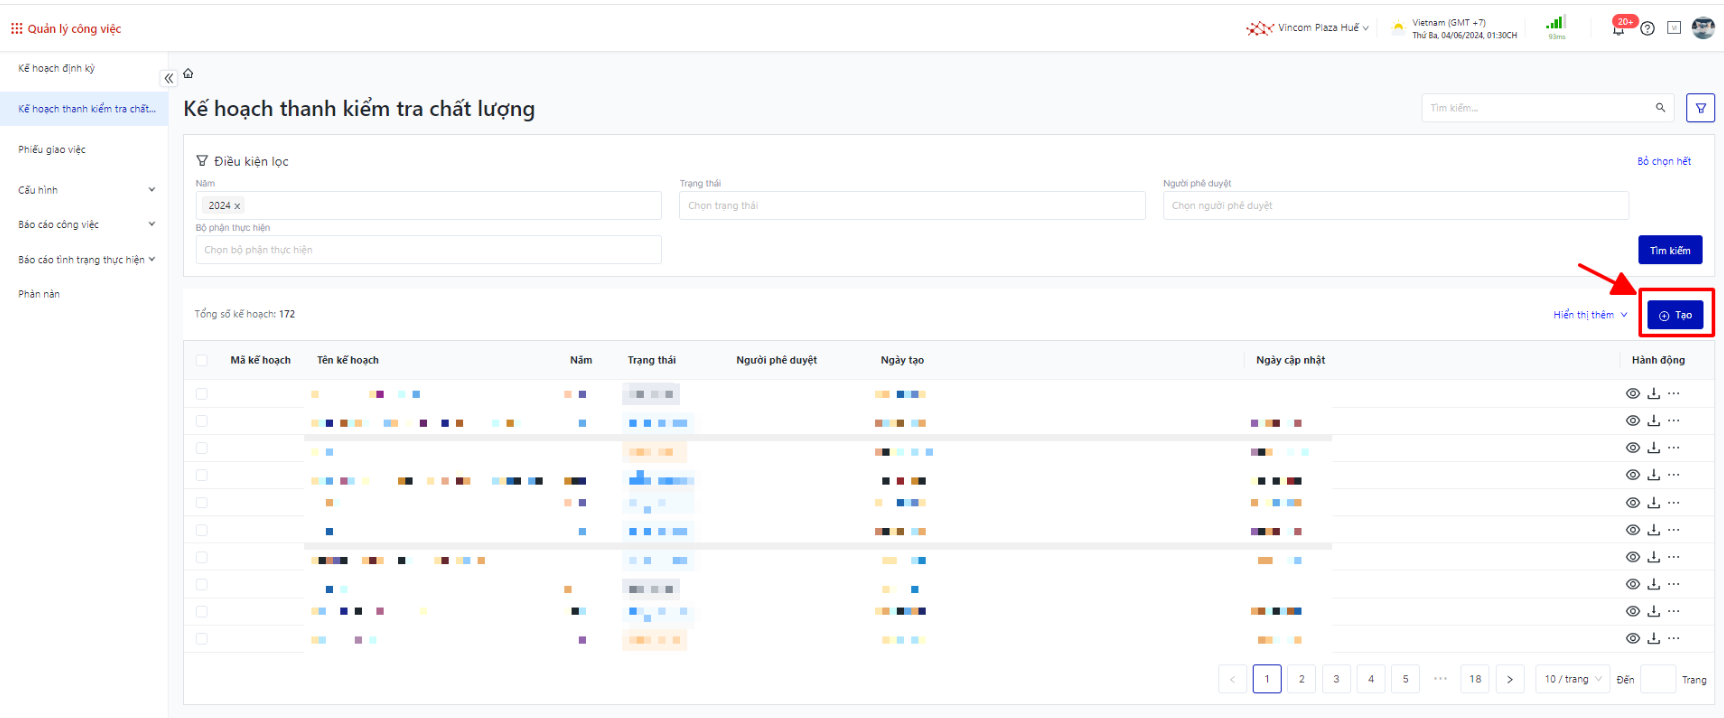Download the first plan in the table
The height and width of the screenshot is (718, 1724).
1653,394
